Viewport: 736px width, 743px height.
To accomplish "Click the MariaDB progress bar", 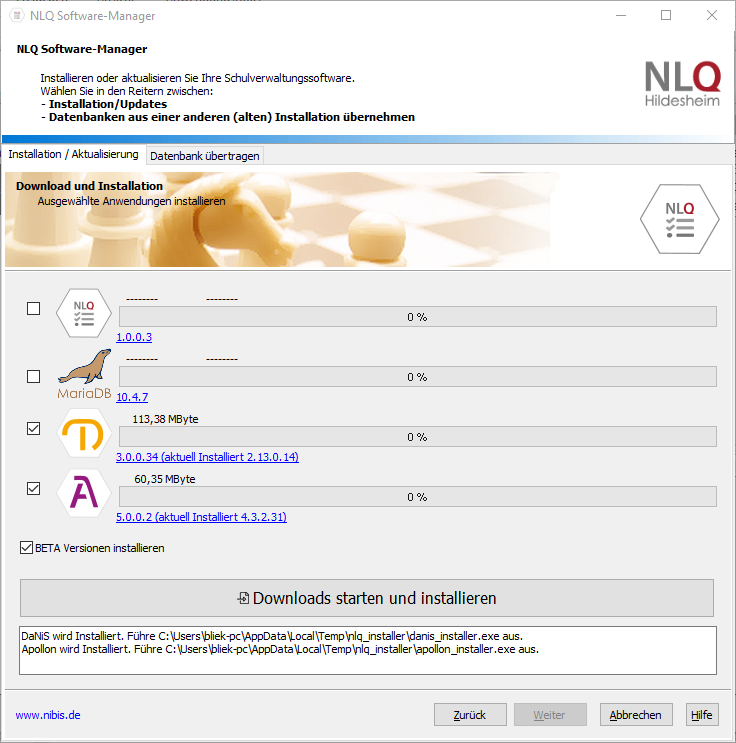I will [x=418, y=377].
